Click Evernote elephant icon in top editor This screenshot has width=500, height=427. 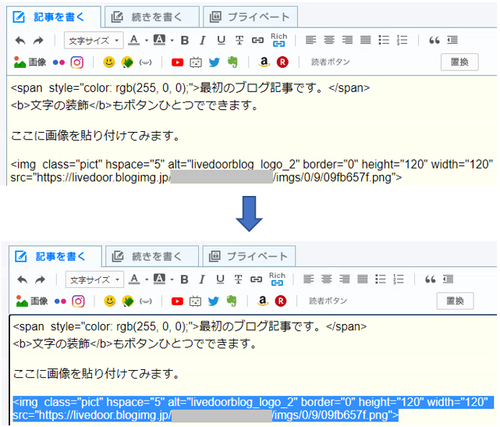pyautogui.click(x=233, y=62)
